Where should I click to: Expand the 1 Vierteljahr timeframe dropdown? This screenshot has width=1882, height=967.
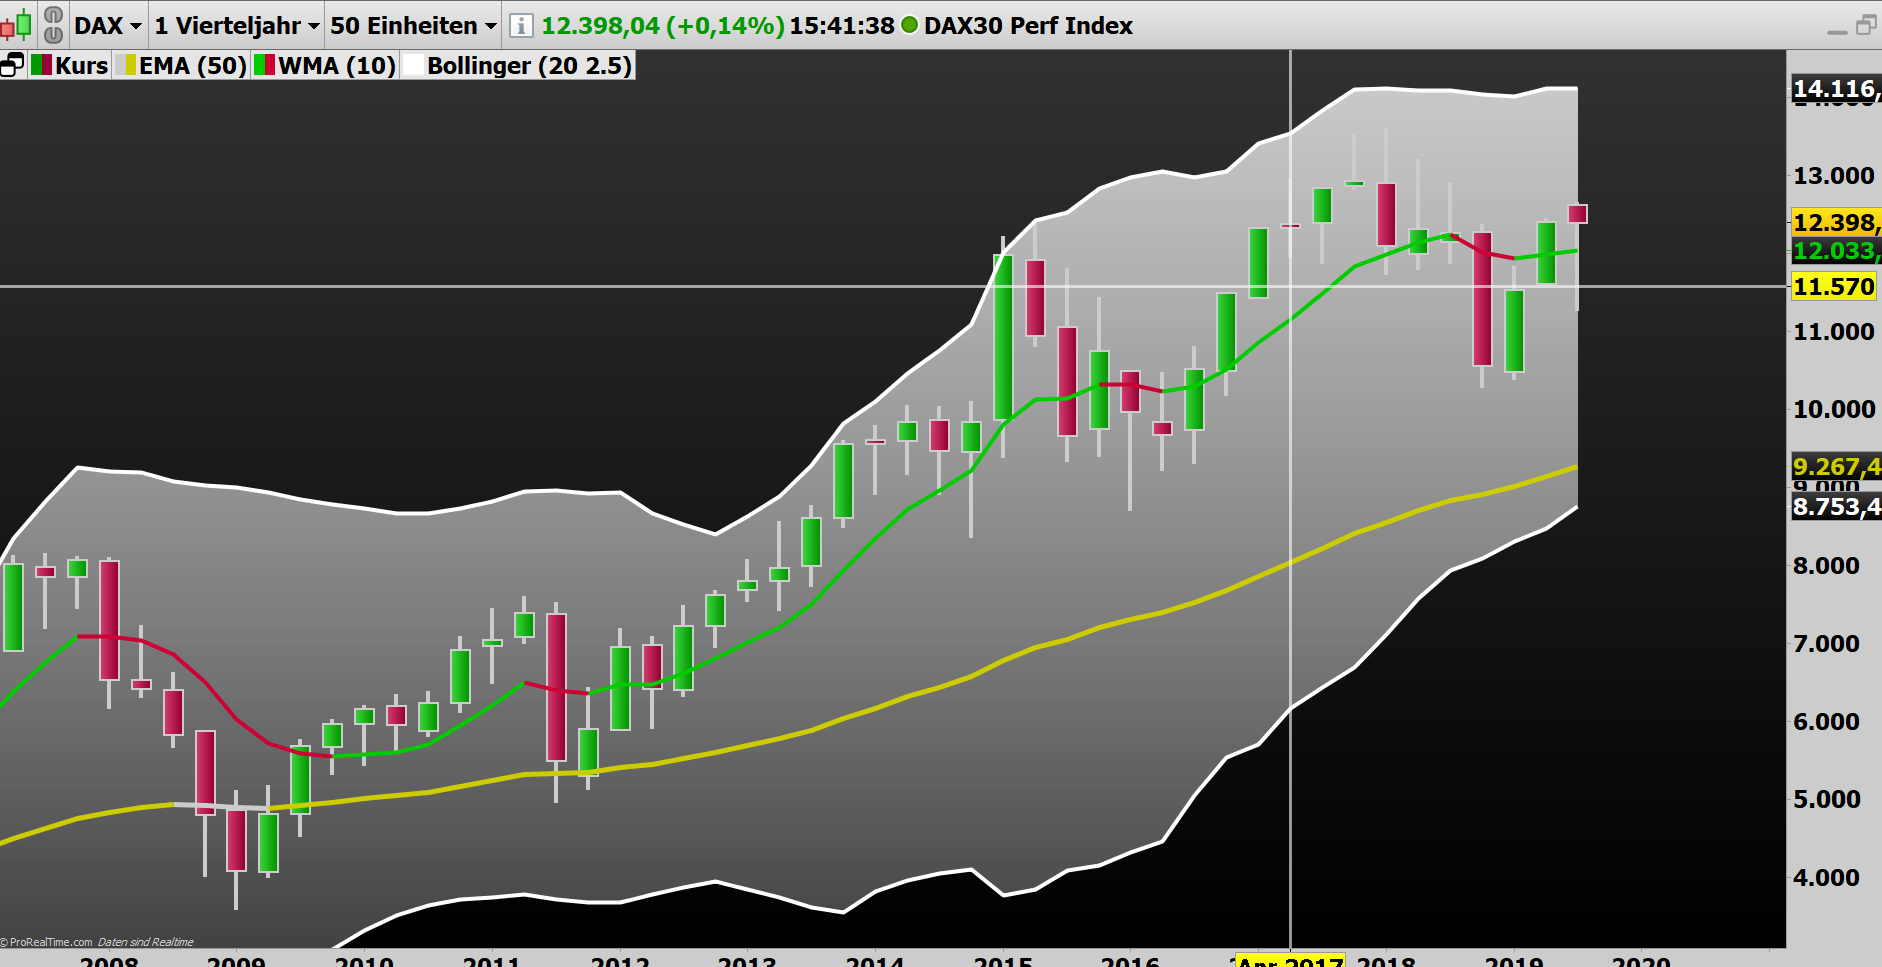[x=235, y=26]
